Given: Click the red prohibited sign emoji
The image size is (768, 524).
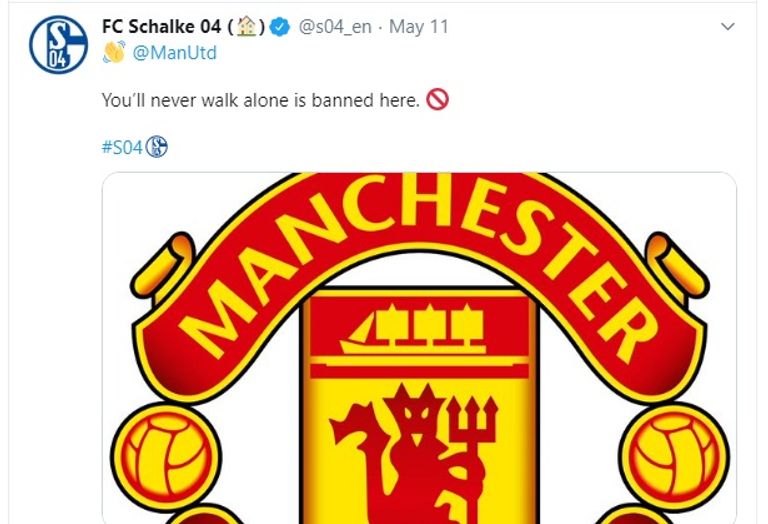Looking at the screenshot, I should (x=437, y=100).
